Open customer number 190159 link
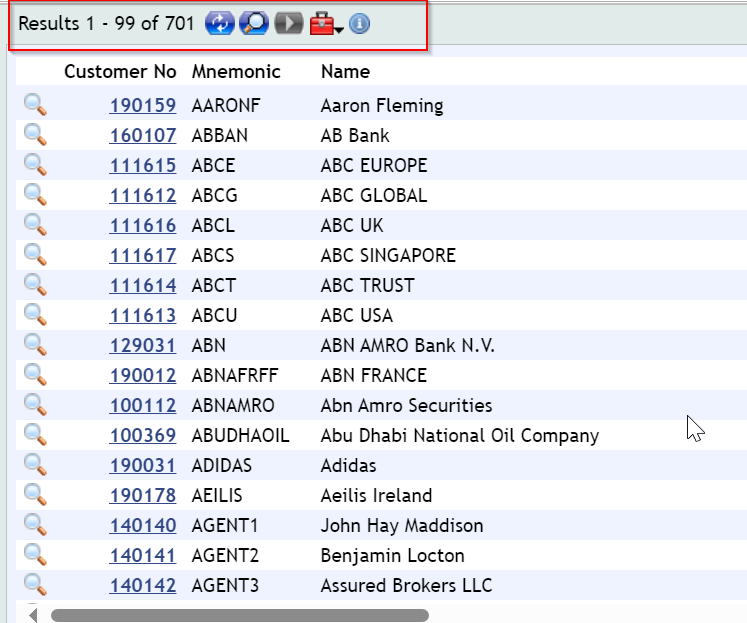The width and height of the screenshot is (747, 623). click(142, 106)
